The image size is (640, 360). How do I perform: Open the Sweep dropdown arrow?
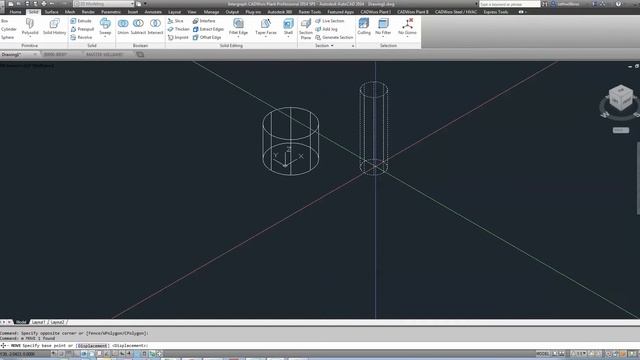coord(105,37)
